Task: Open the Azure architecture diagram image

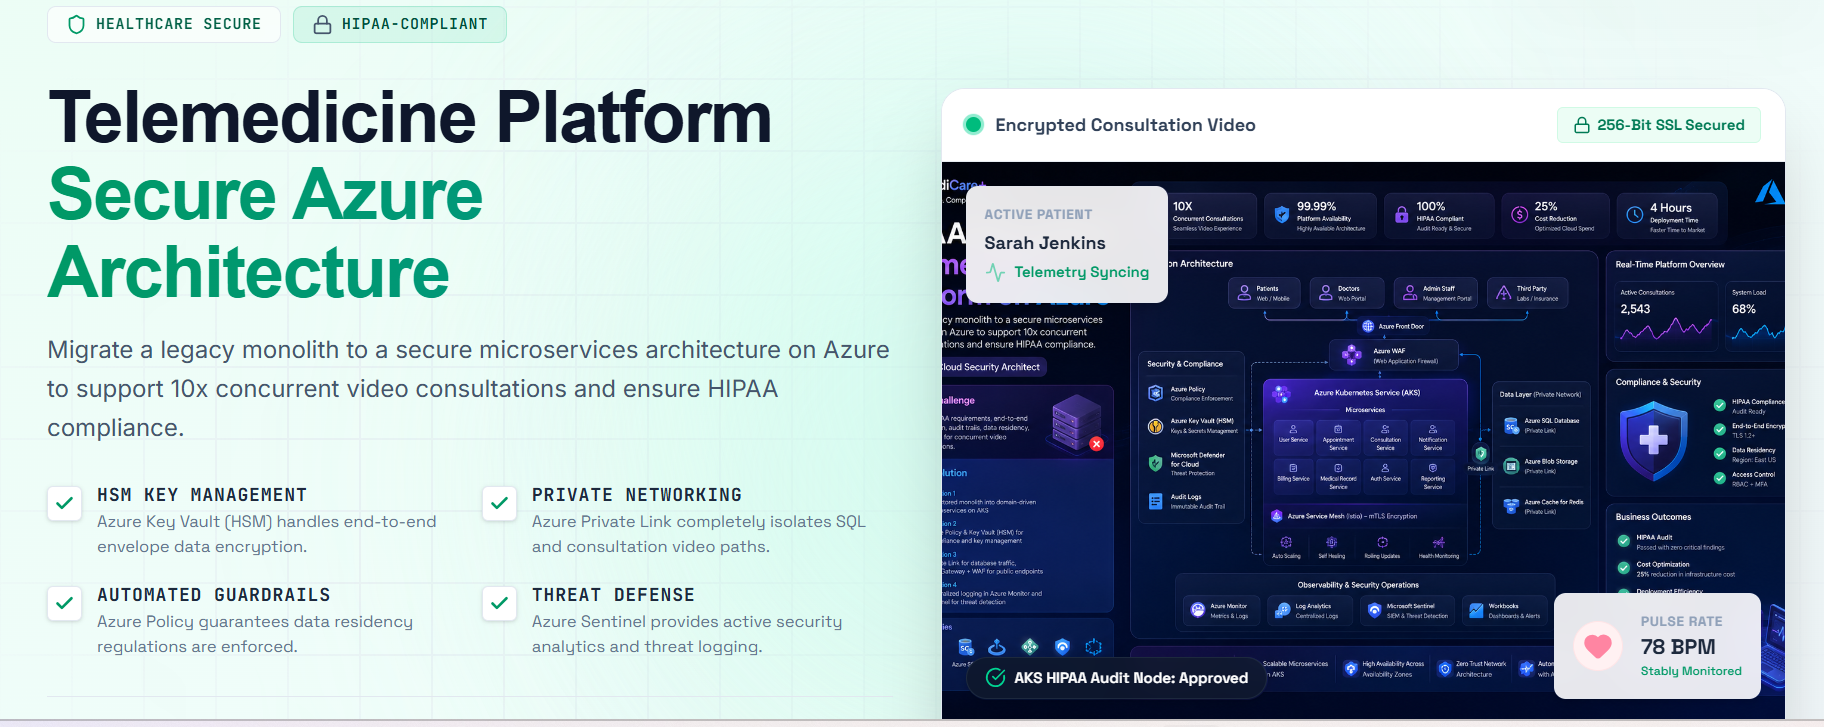Action: [1363, 440]
